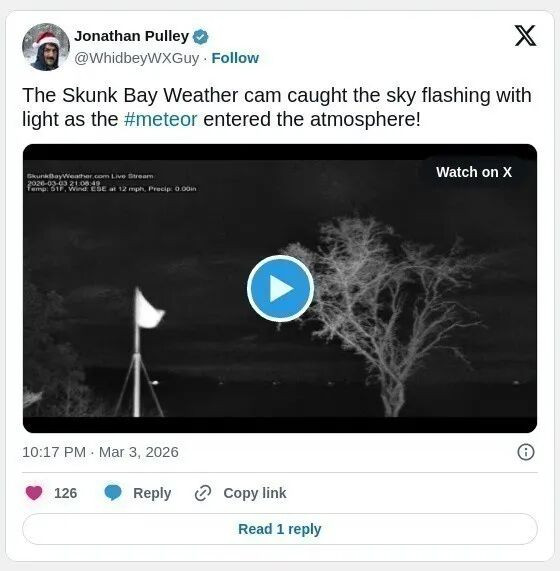
Task: Open the #meteor hashtag
Action: click(161, 119)
